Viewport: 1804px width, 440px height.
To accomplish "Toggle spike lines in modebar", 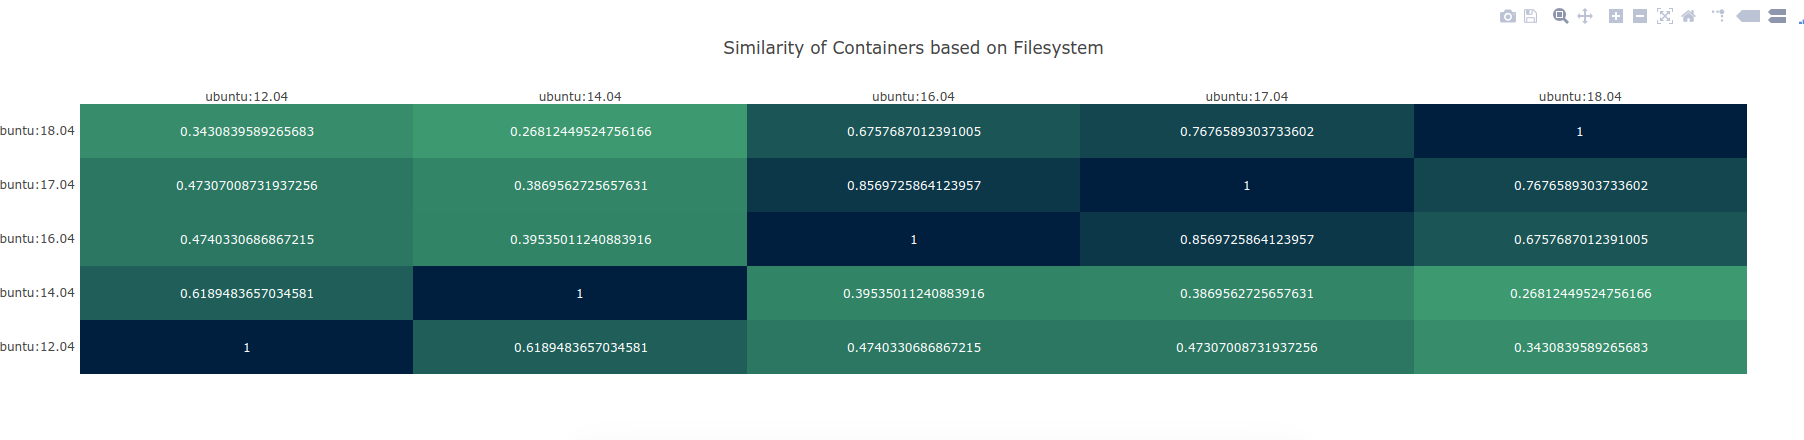I will coord(1718,16).
